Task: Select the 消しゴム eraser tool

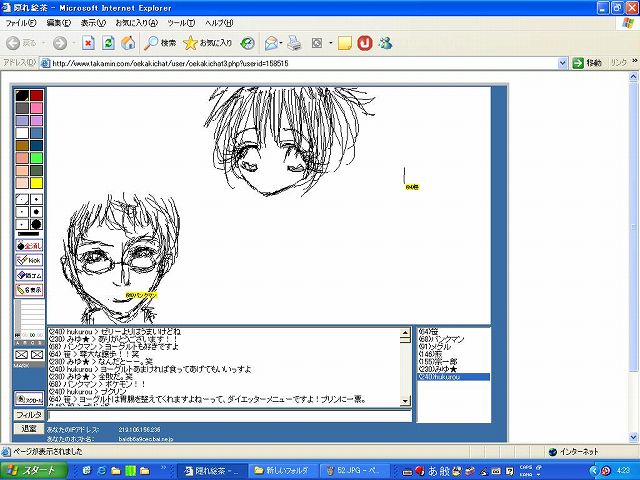Action: 29,275
